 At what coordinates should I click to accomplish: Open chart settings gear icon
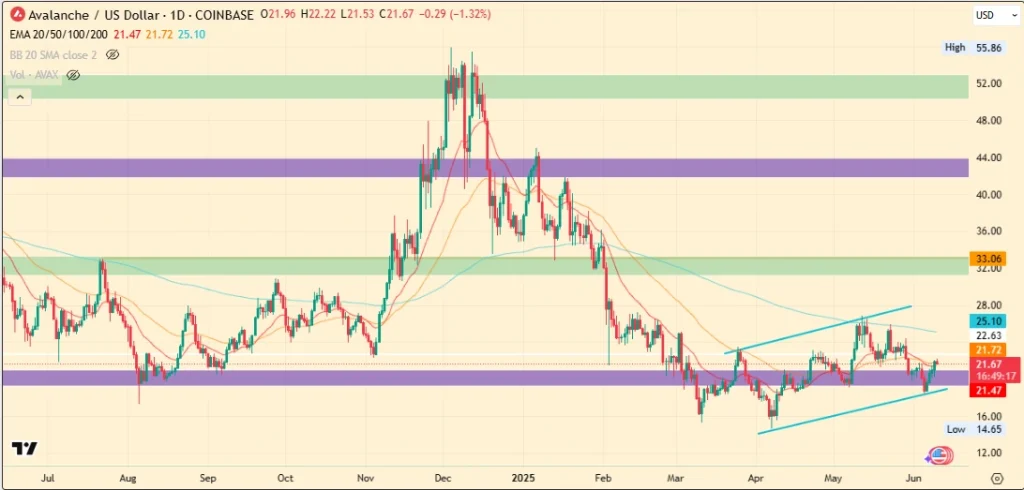point(997,478)
